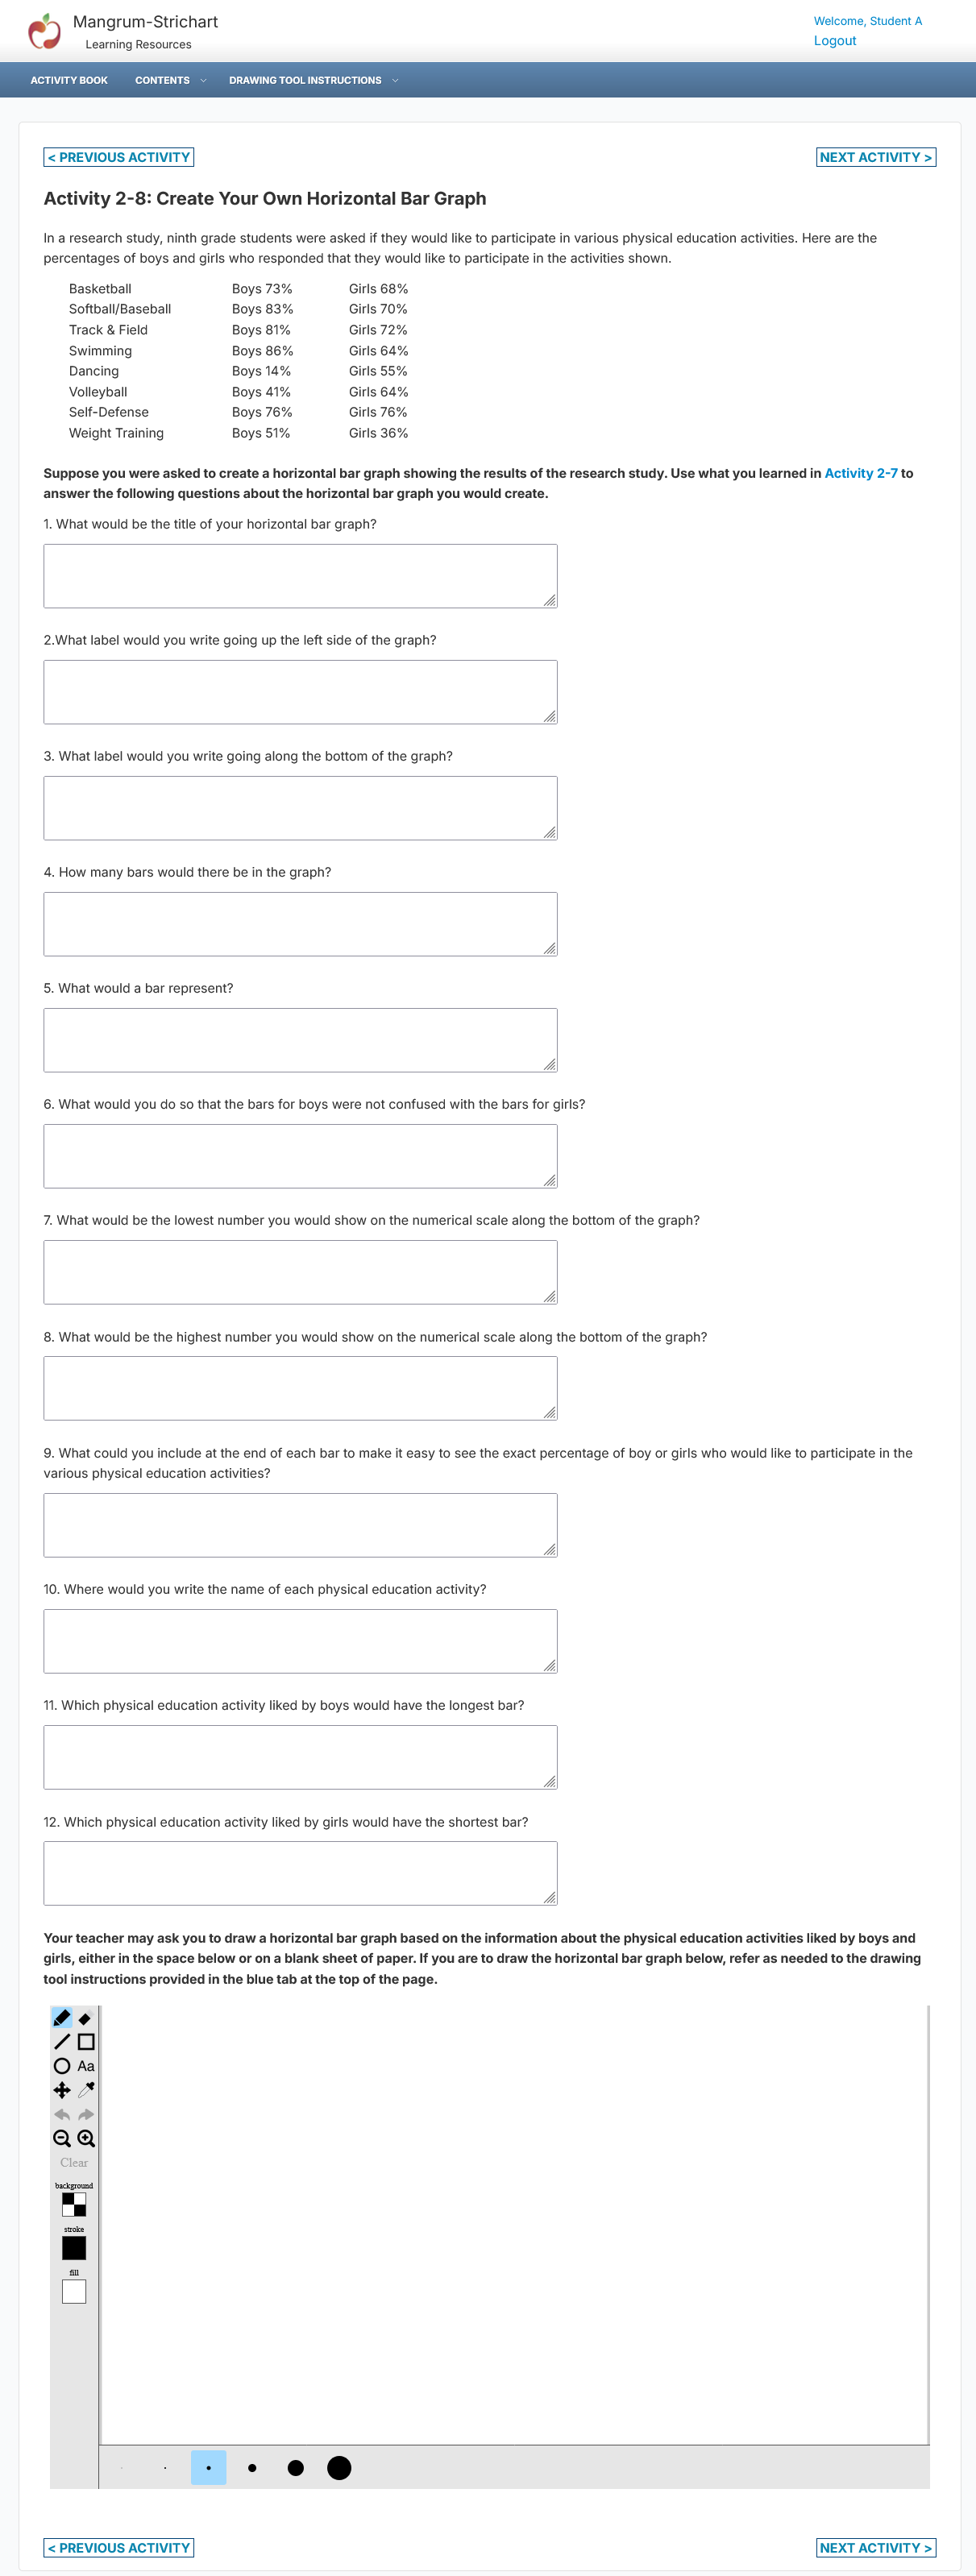The height and width of the screenshot is (2576, 976).
Task: Choose the second-largest brush size dot
Action: (x=296, y=2467)
